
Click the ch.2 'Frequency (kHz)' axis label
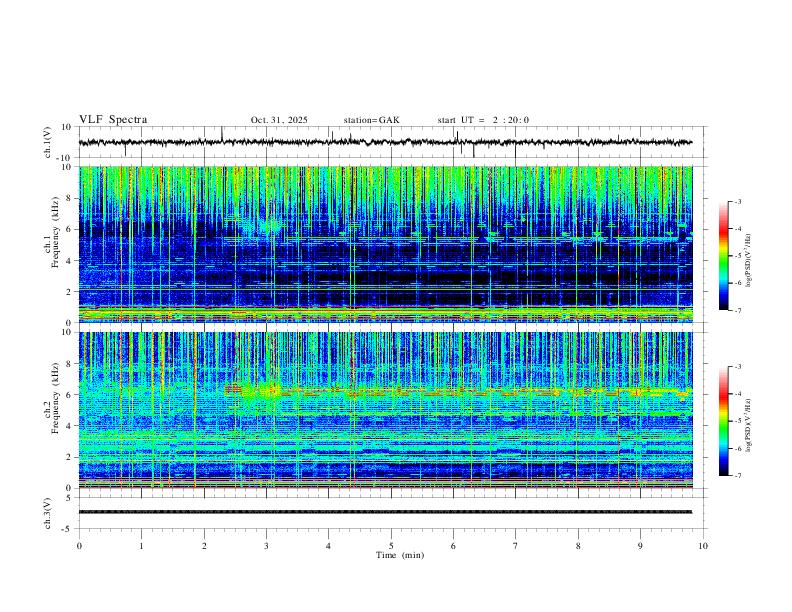55,398
